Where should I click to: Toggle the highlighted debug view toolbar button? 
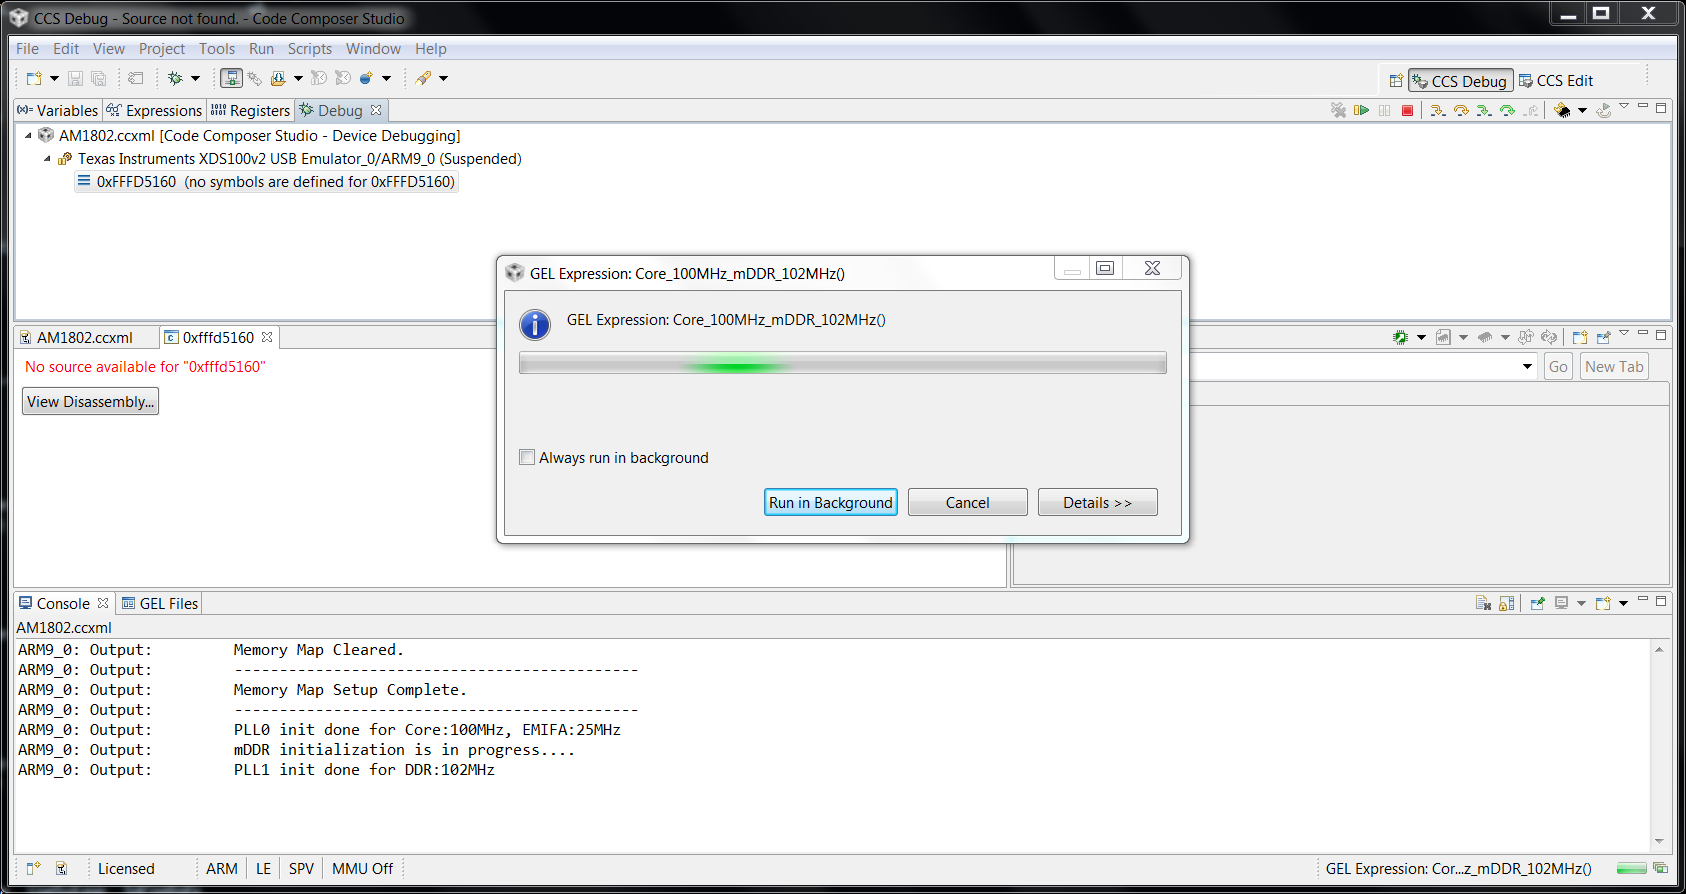231,78
